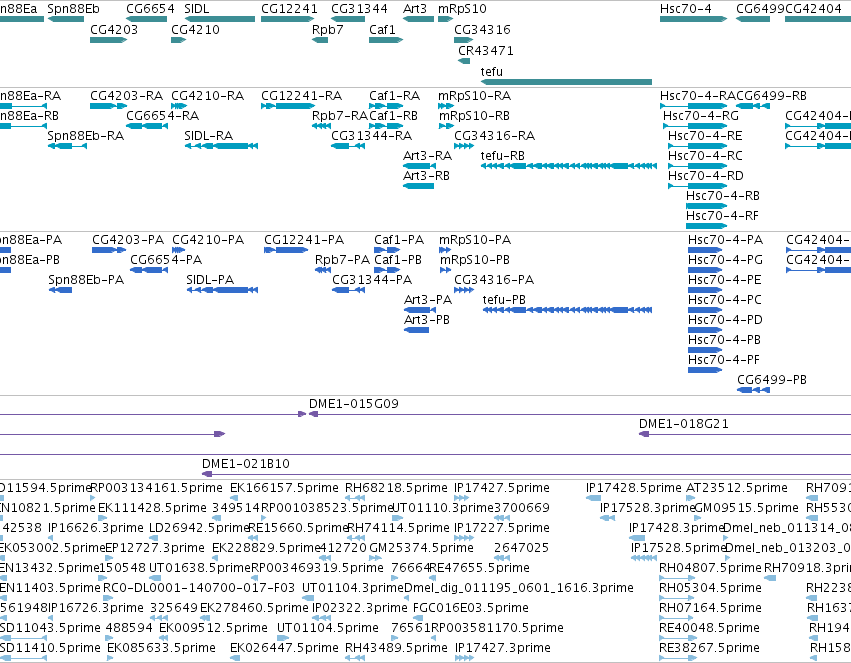
Task: Select the CG4203 gene label in top track
Action: tap(114, 30)
